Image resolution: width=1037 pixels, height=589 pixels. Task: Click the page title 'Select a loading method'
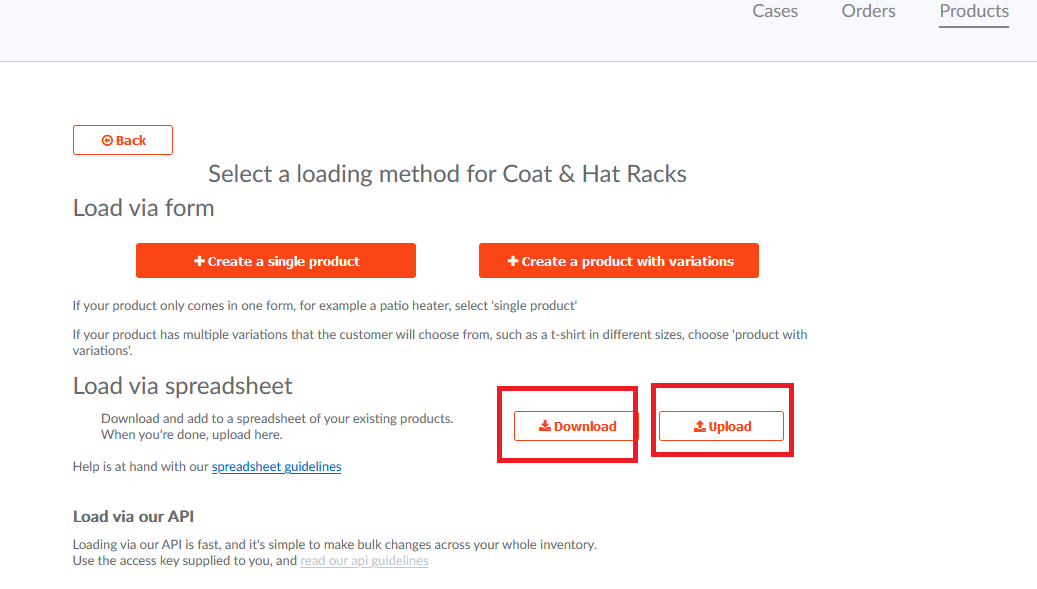point(446,173)
